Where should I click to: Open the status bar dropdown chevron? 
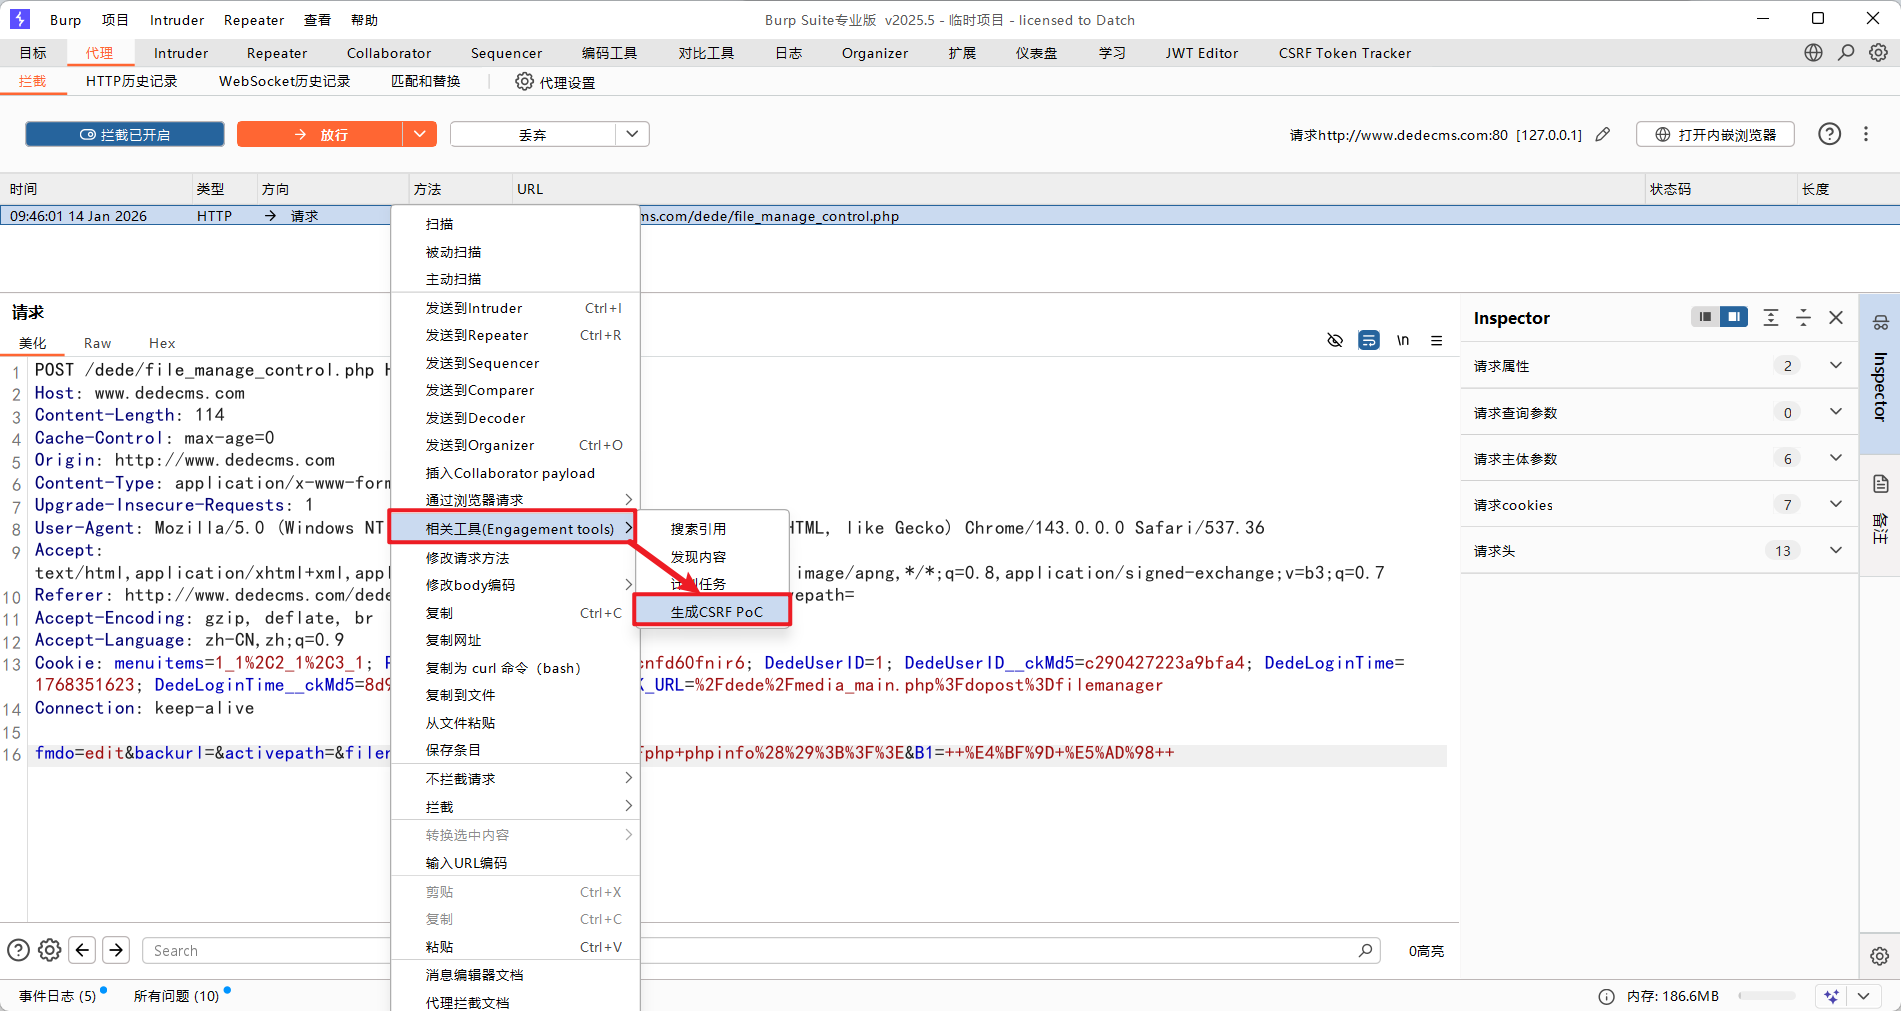pyautogui.click(x=1863, y=996)
